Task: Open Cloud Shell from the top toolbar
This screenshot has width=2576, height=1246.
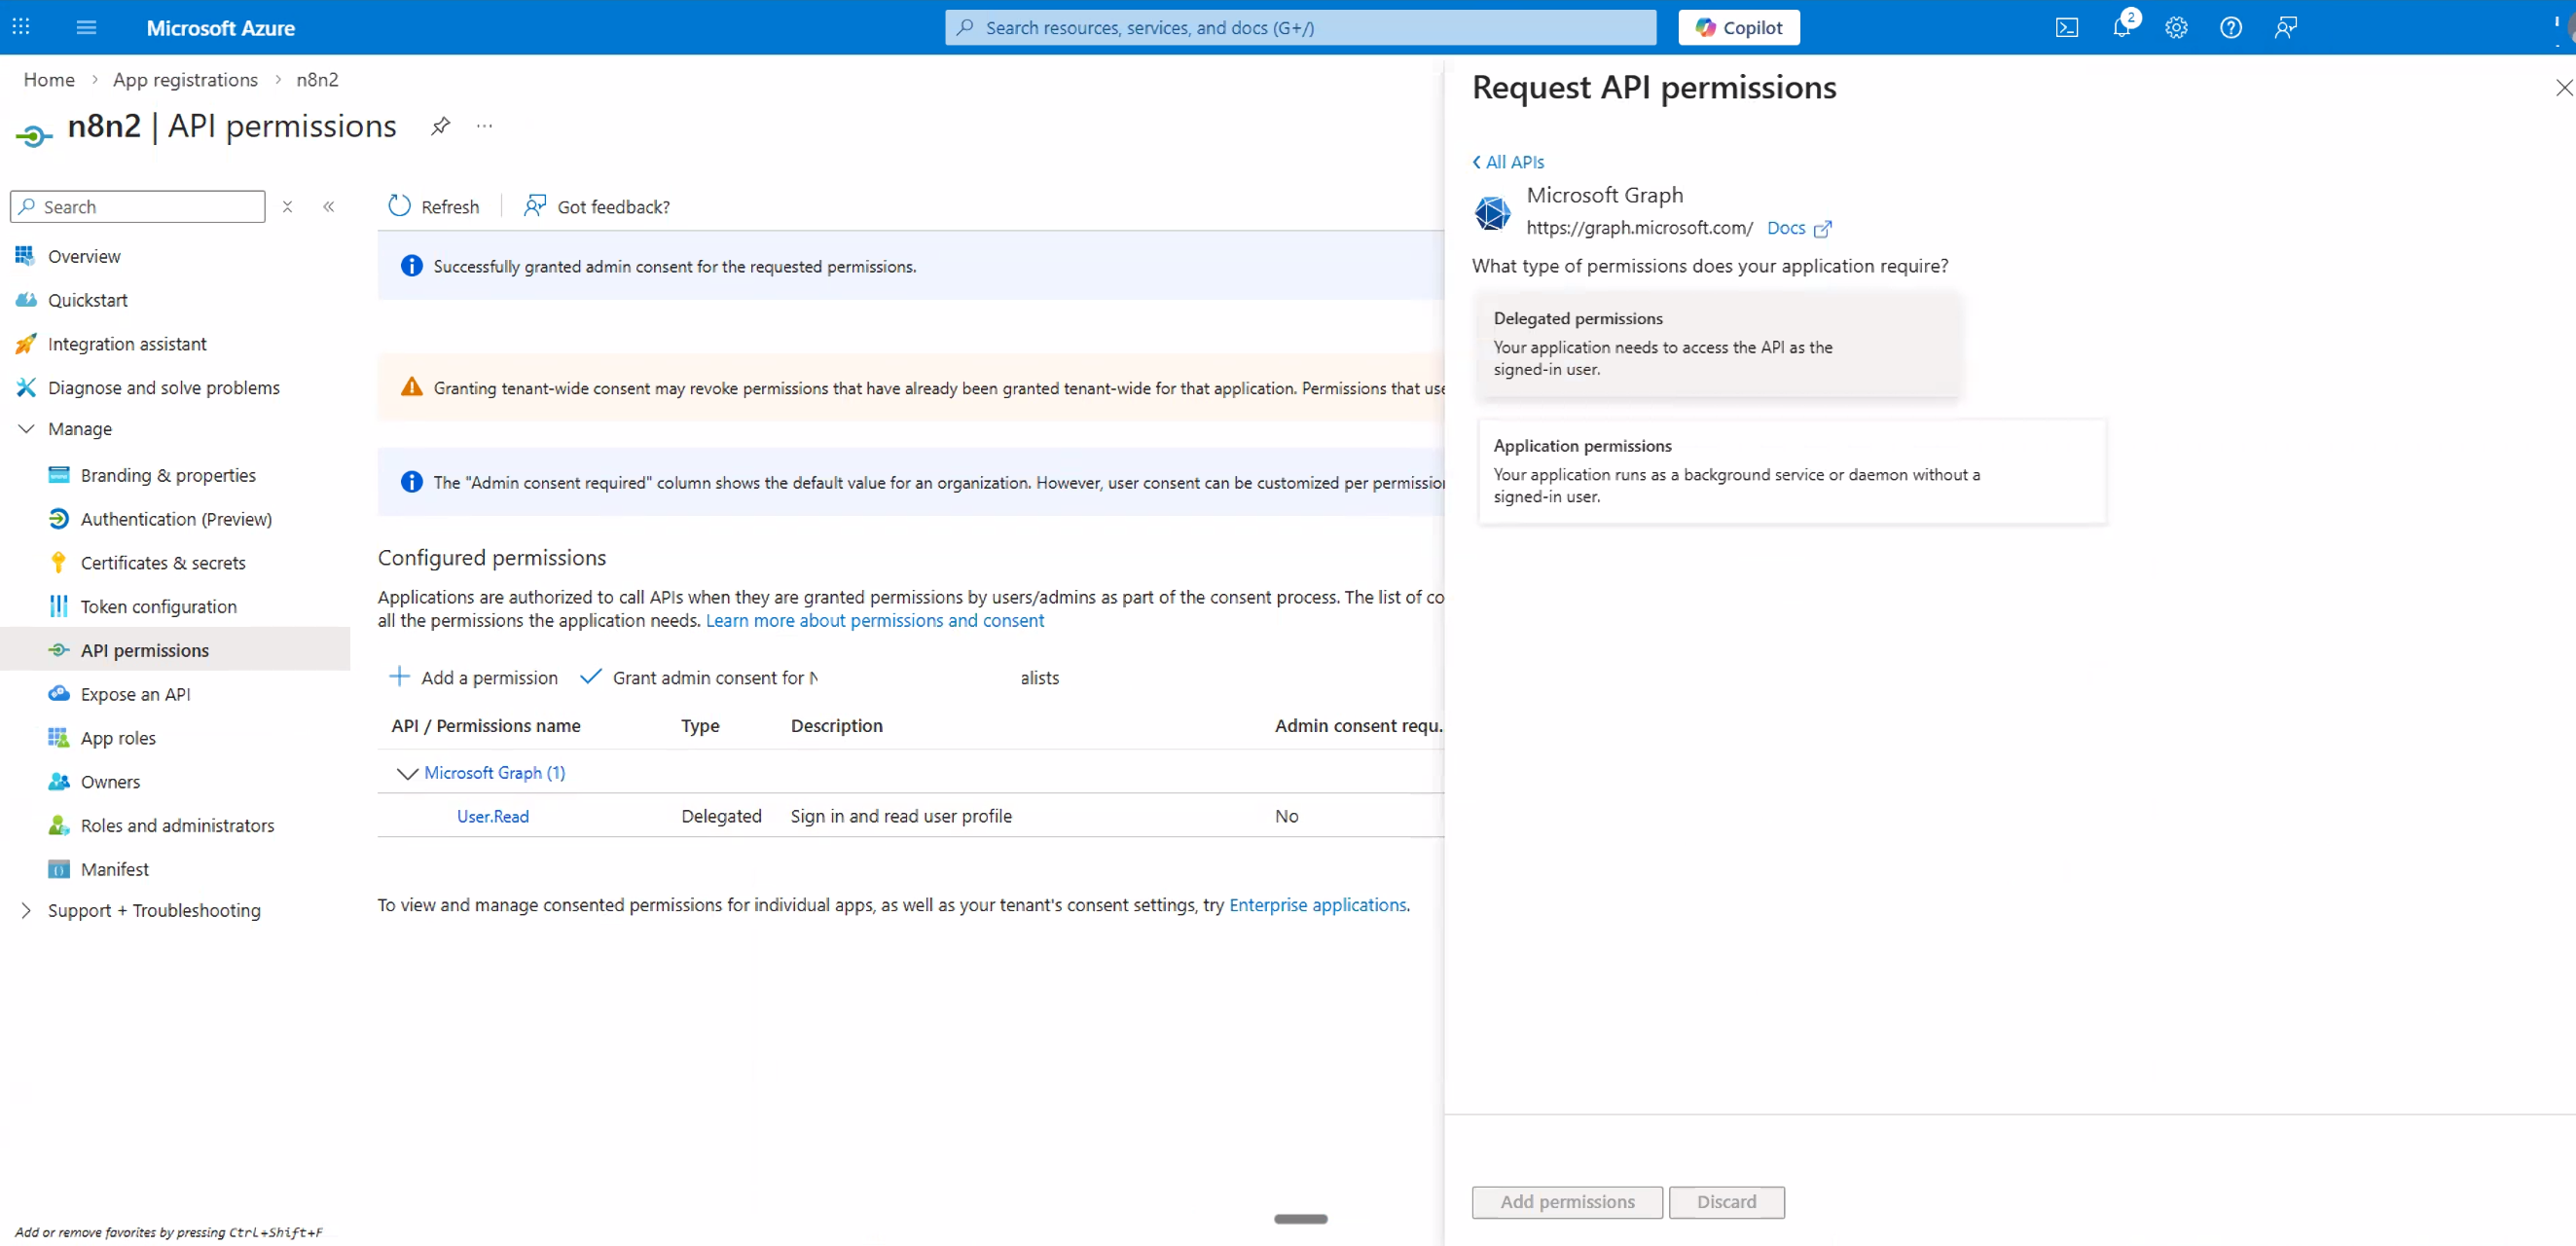Action: click(x=2066, y=27)
